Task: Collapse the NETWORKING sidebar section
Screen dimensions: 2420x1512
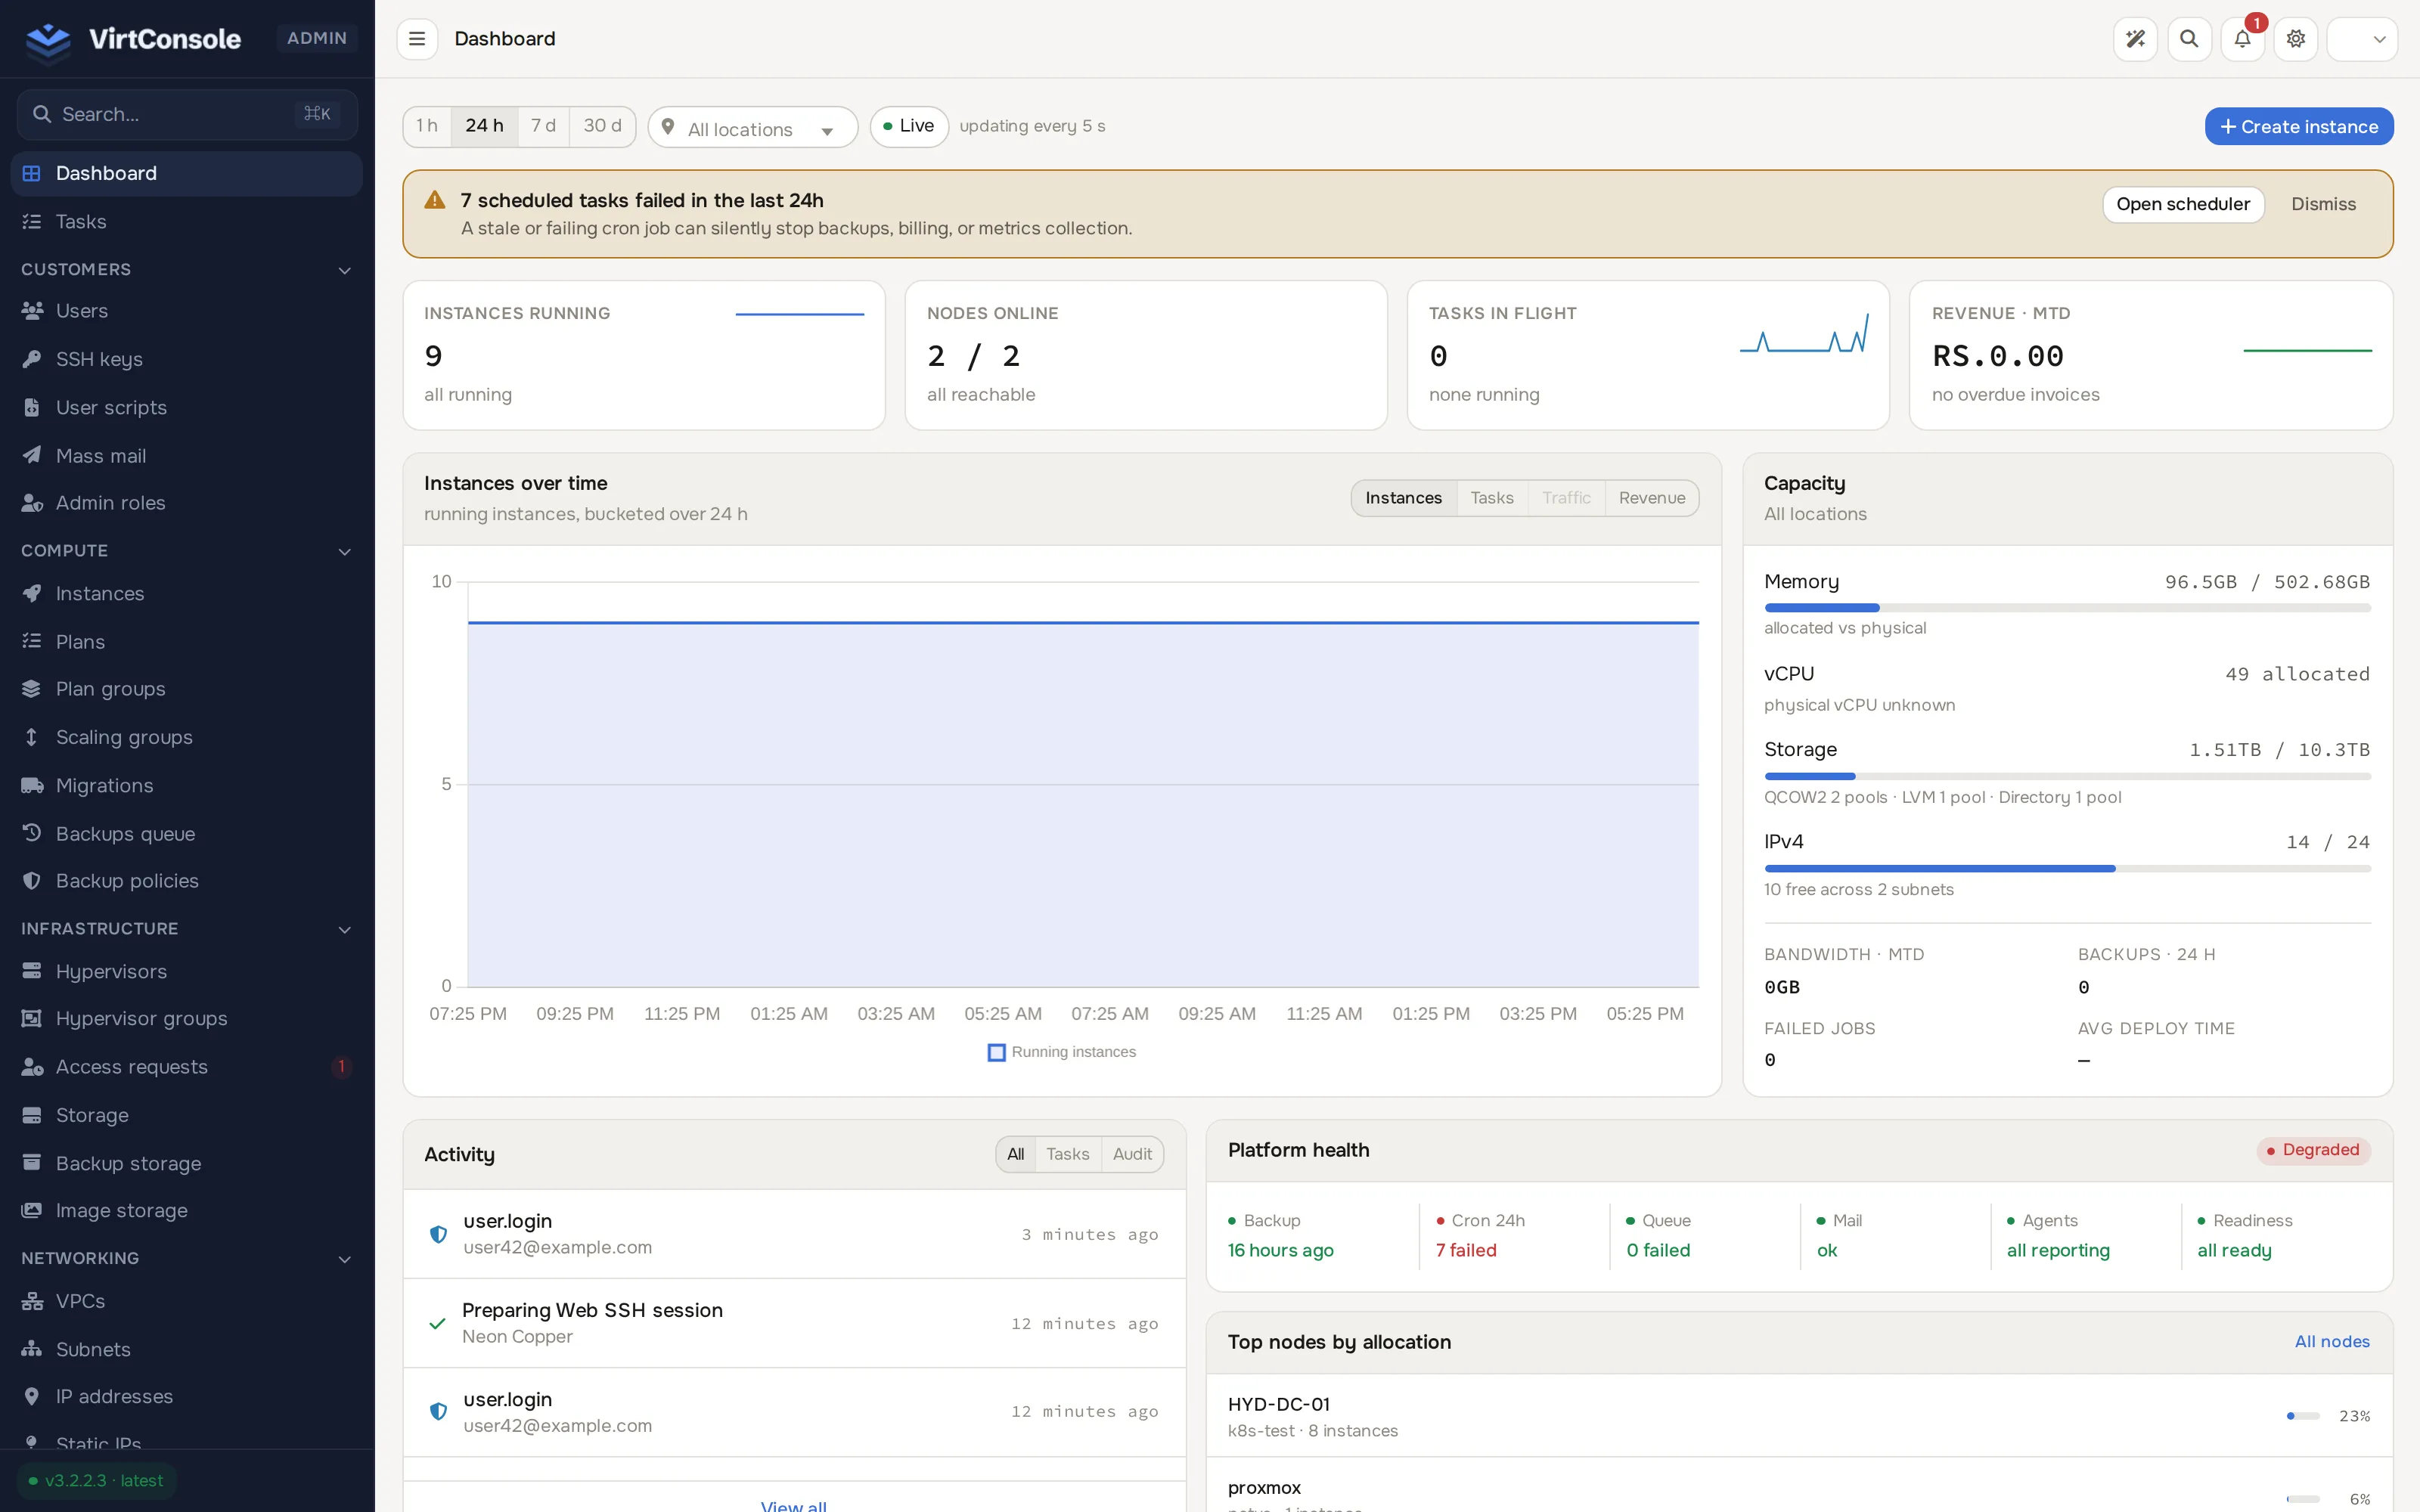Action: [187, 1258]
